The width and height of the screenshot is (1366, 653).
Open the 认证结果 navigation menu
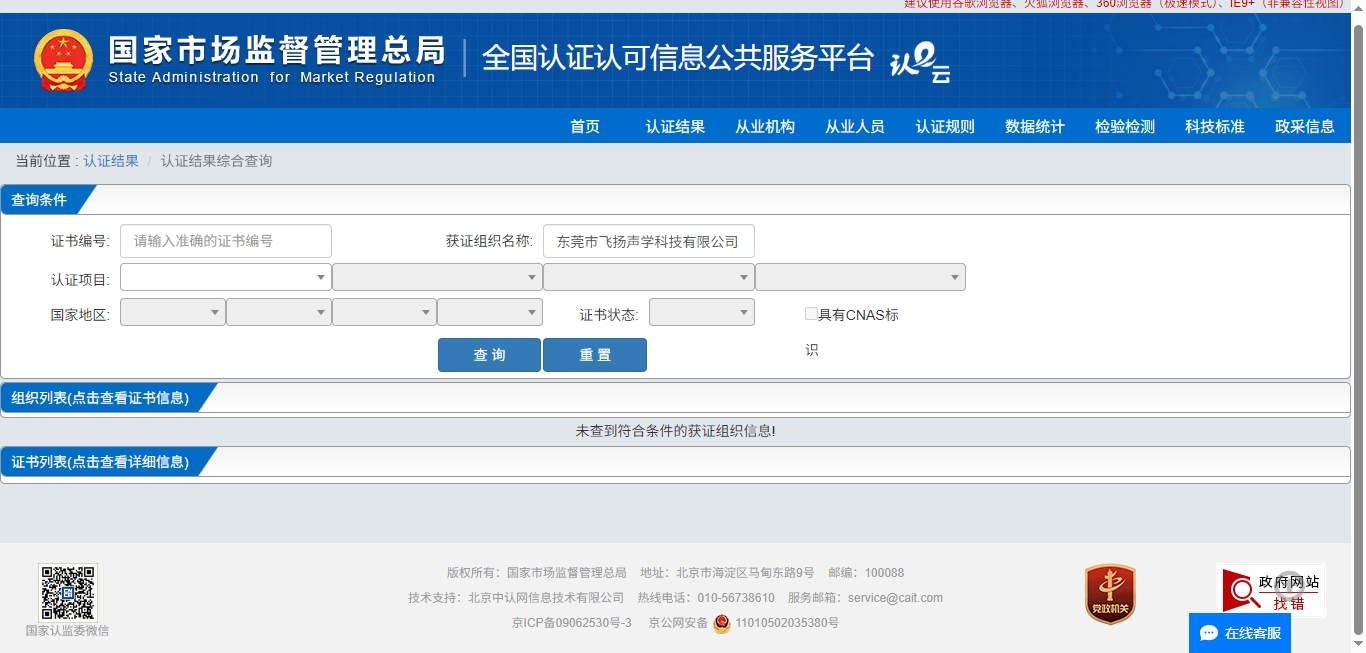(675, 126)
